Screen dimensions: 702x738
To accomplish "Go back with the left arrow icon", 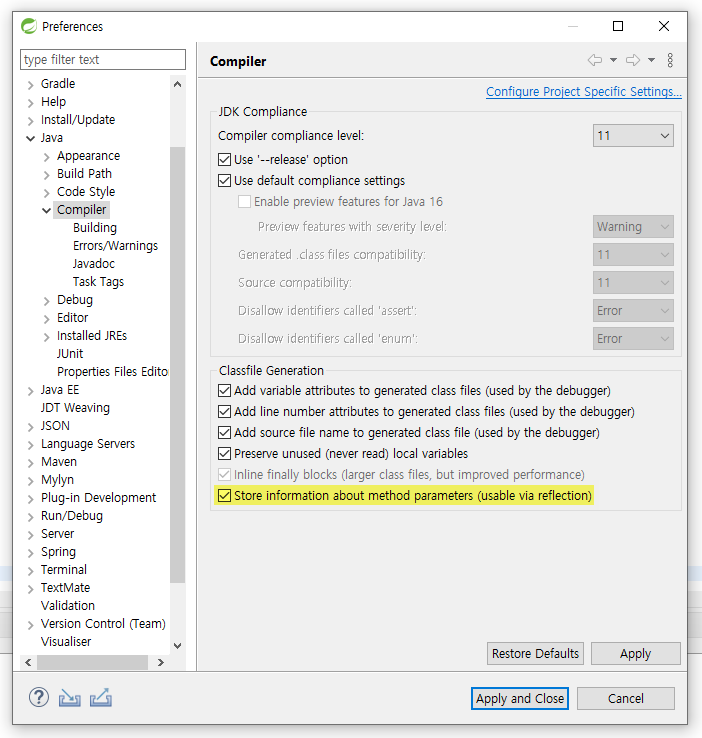I will coord(595,60).
